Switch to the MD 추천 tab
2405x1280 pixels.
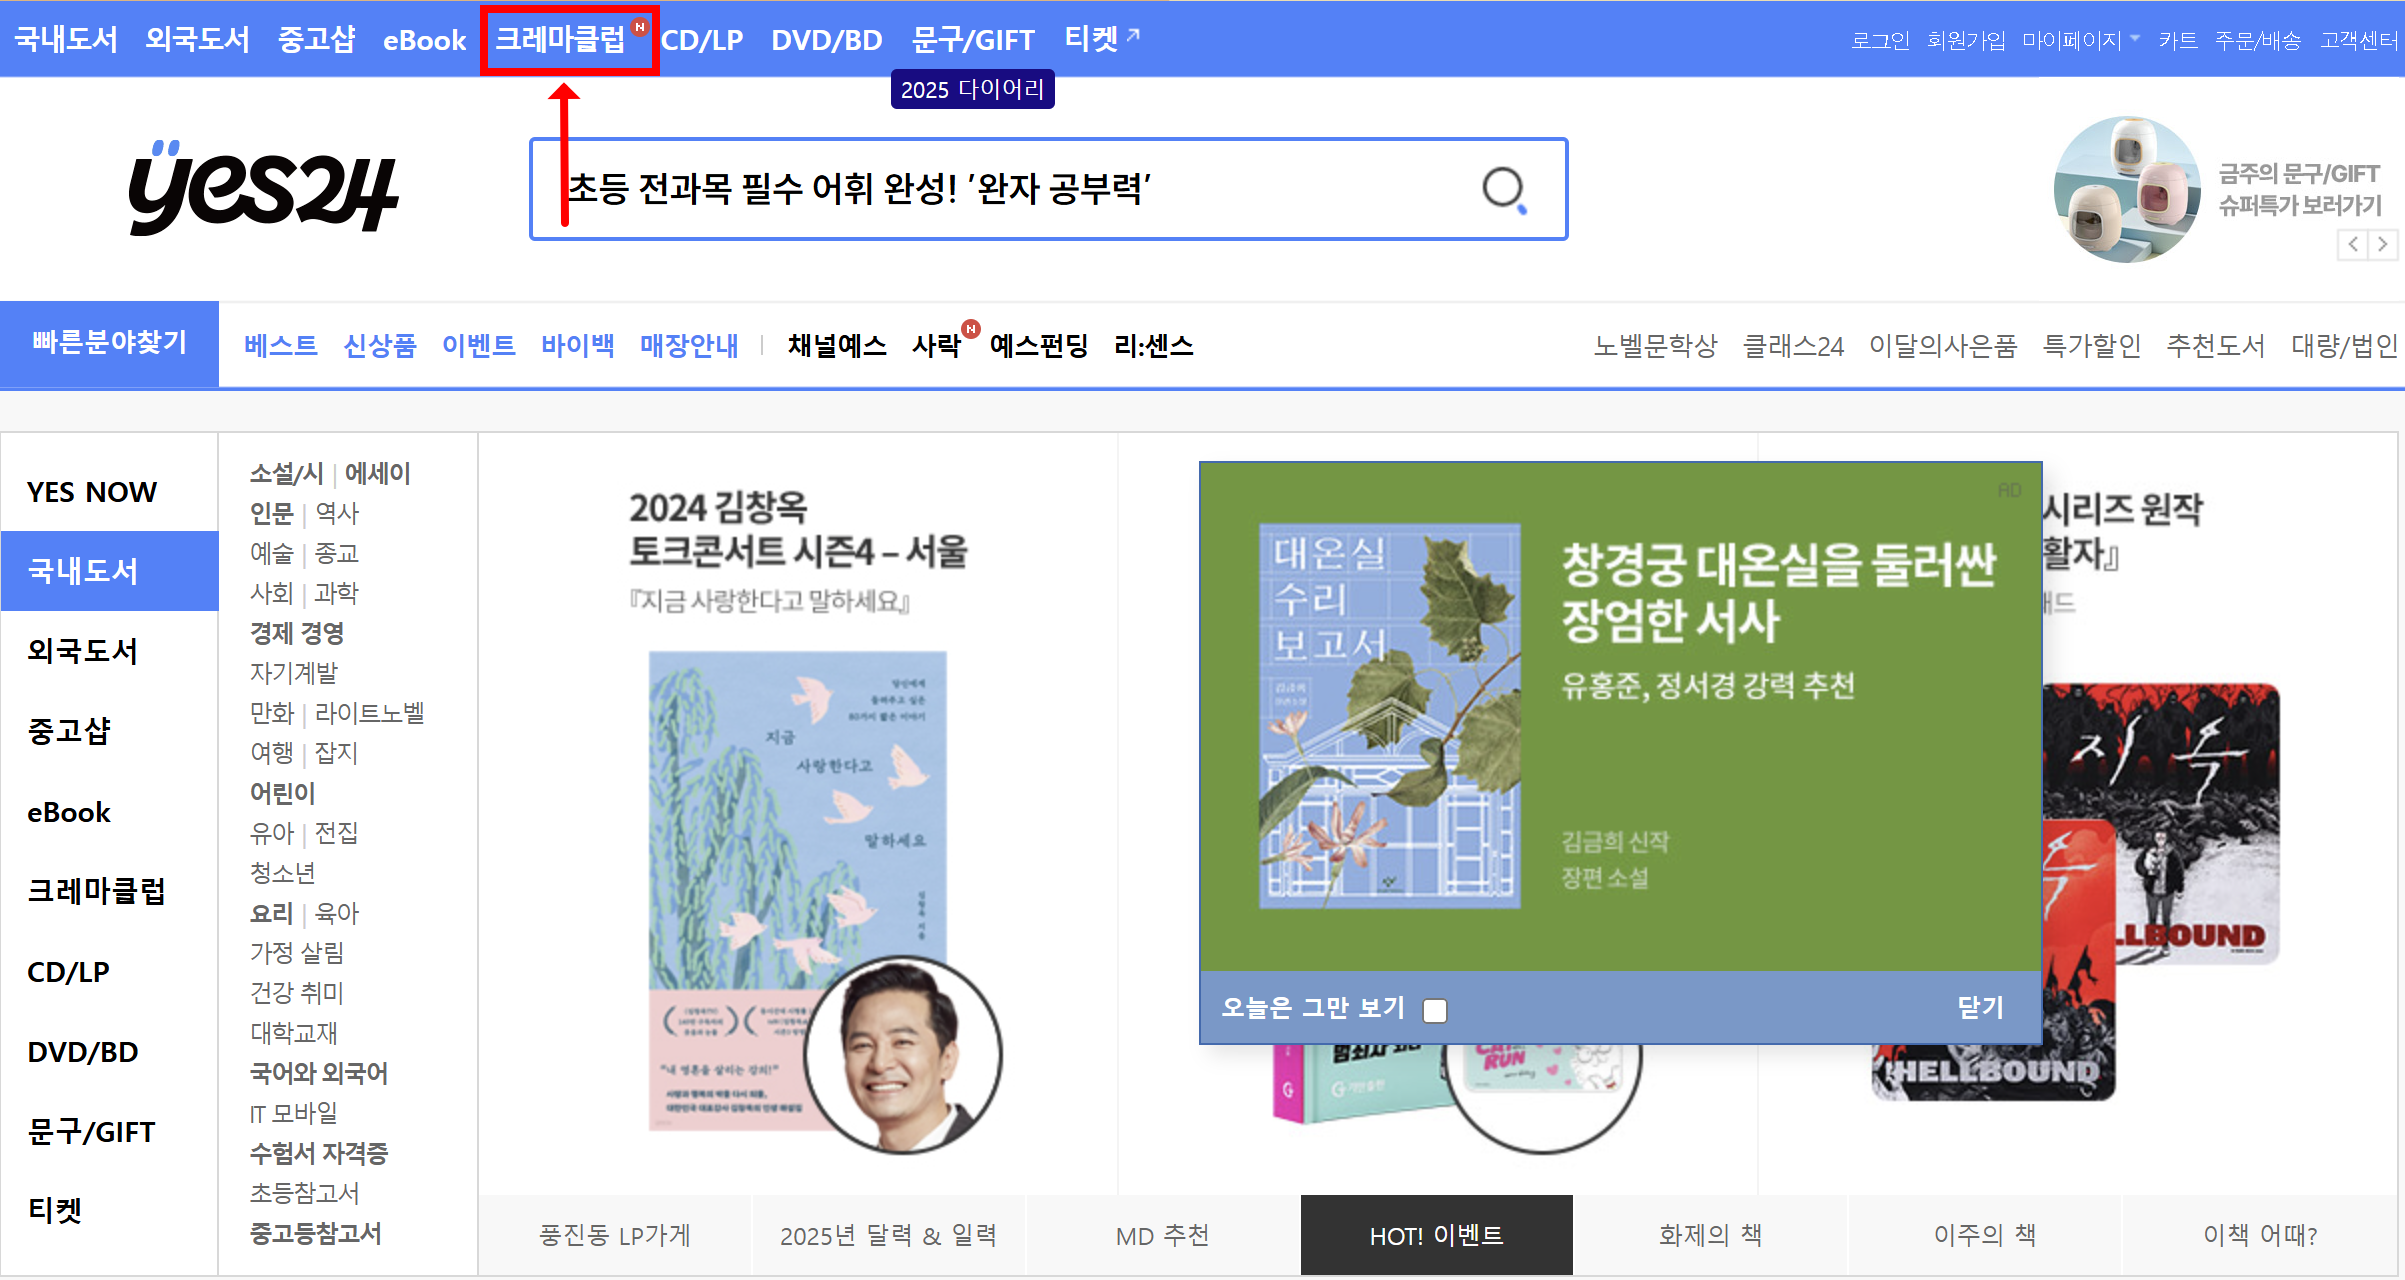pos(1162,1236)
